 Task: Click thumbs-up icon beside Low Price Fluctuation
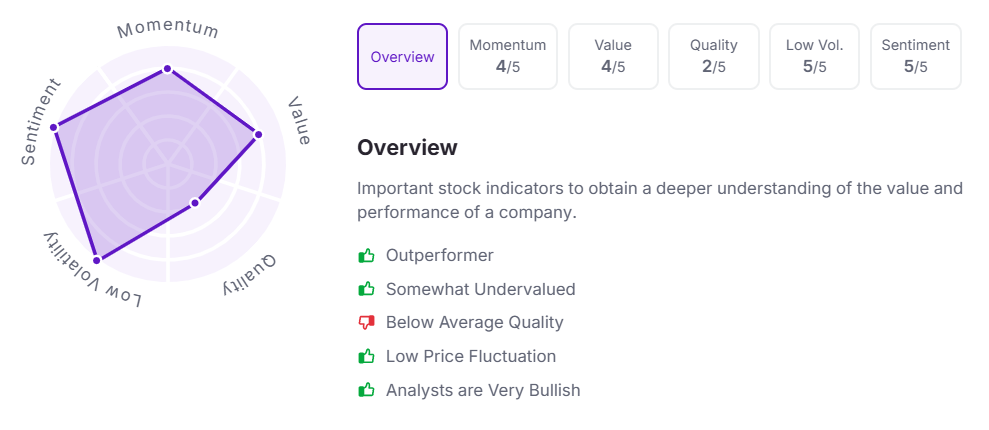point(366,356)
